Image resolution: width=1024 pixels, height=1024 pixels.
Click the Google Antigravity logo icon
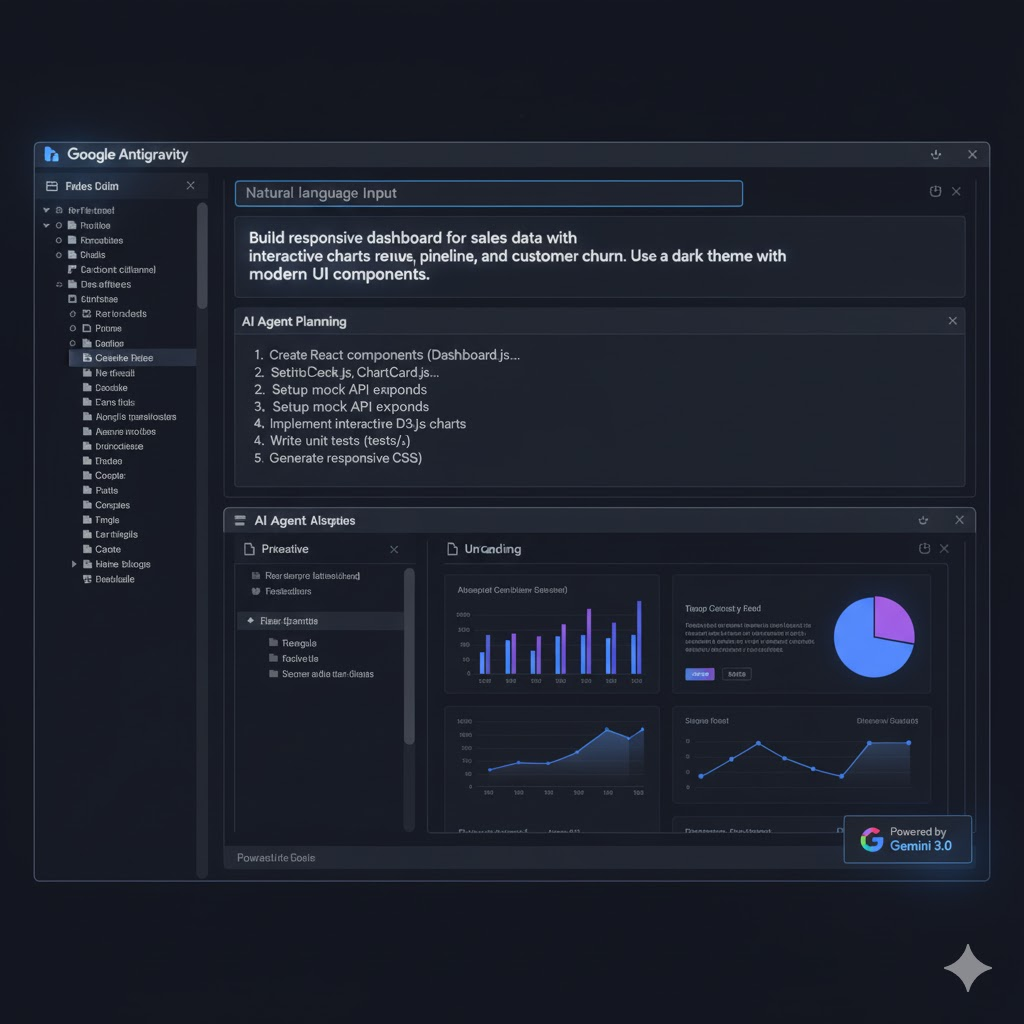point(52,155)
